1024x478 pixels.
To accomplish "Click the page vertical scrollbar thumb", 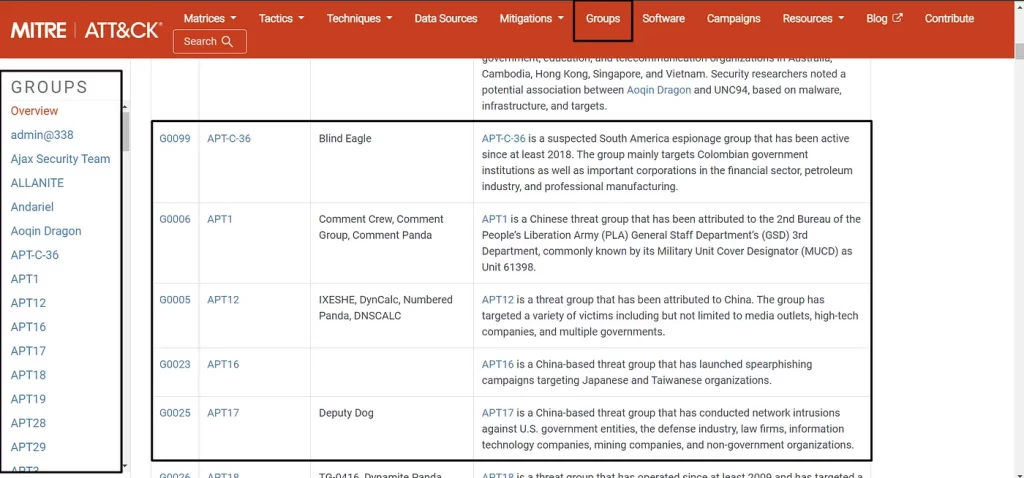I will click(1019, 51).
